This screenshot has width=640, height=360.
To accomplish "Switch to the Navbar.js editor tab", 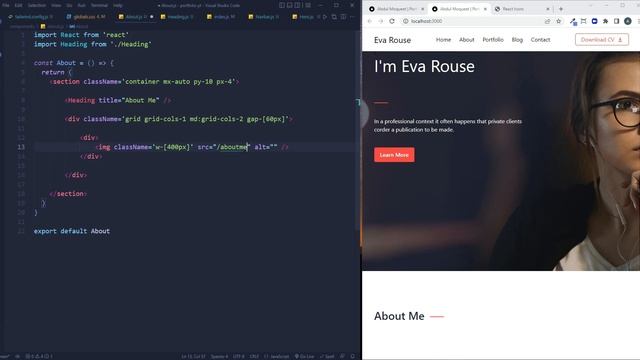I will pyautogui.click(x=264, y=17).
